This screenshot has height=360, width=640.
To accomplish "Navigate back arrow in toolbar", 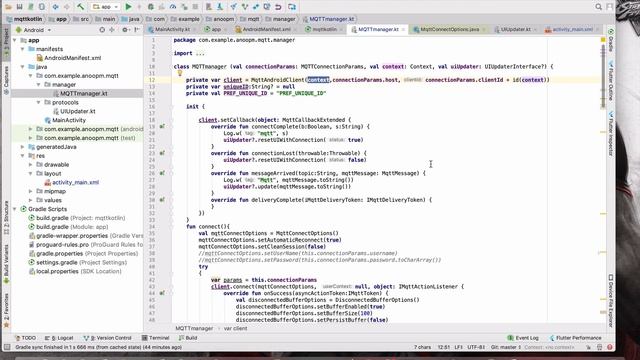I will 56,7.
